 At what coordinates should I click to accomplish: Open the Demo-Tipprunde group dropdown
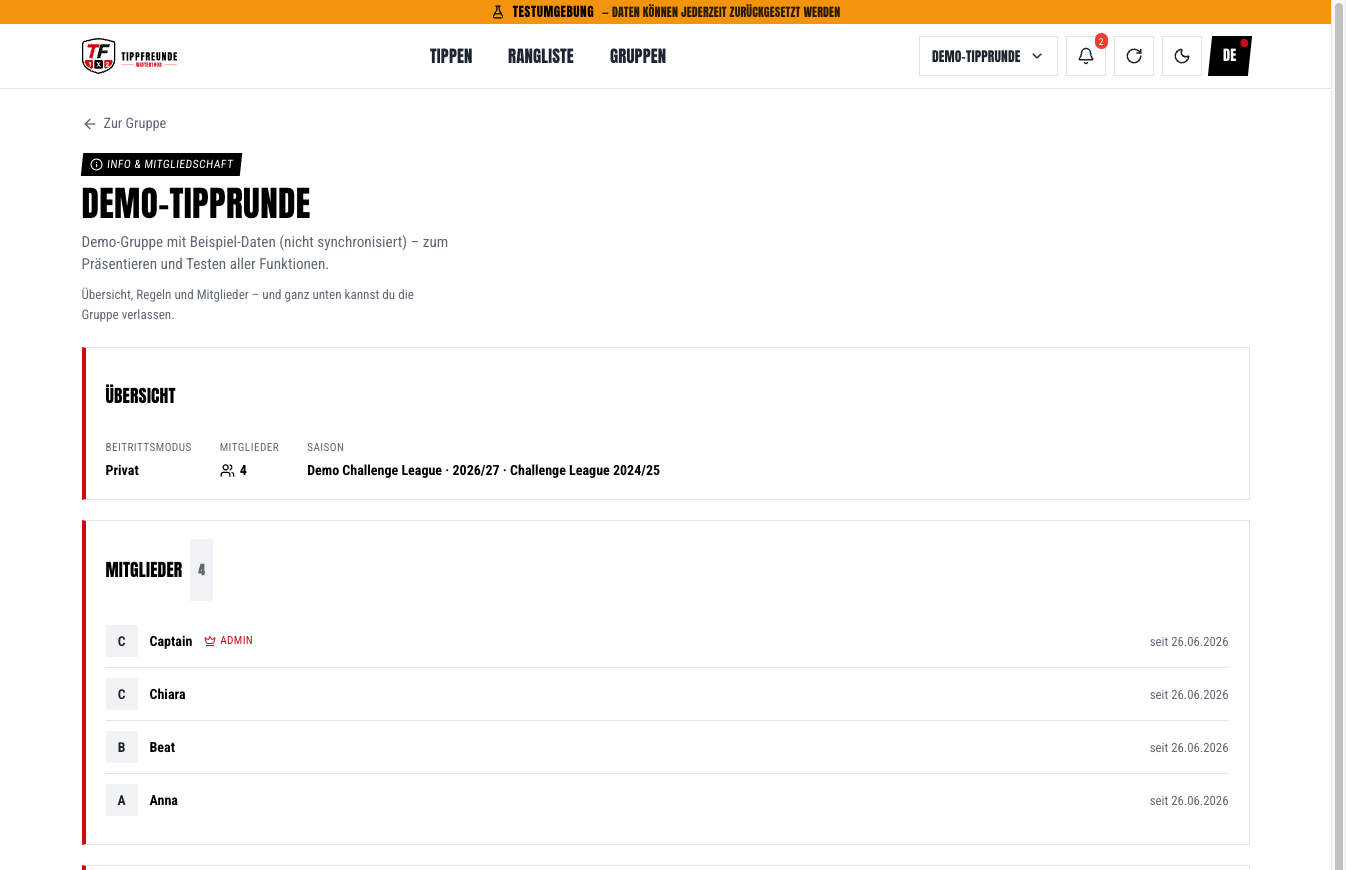pyautogui.click(x=988, y=56)
